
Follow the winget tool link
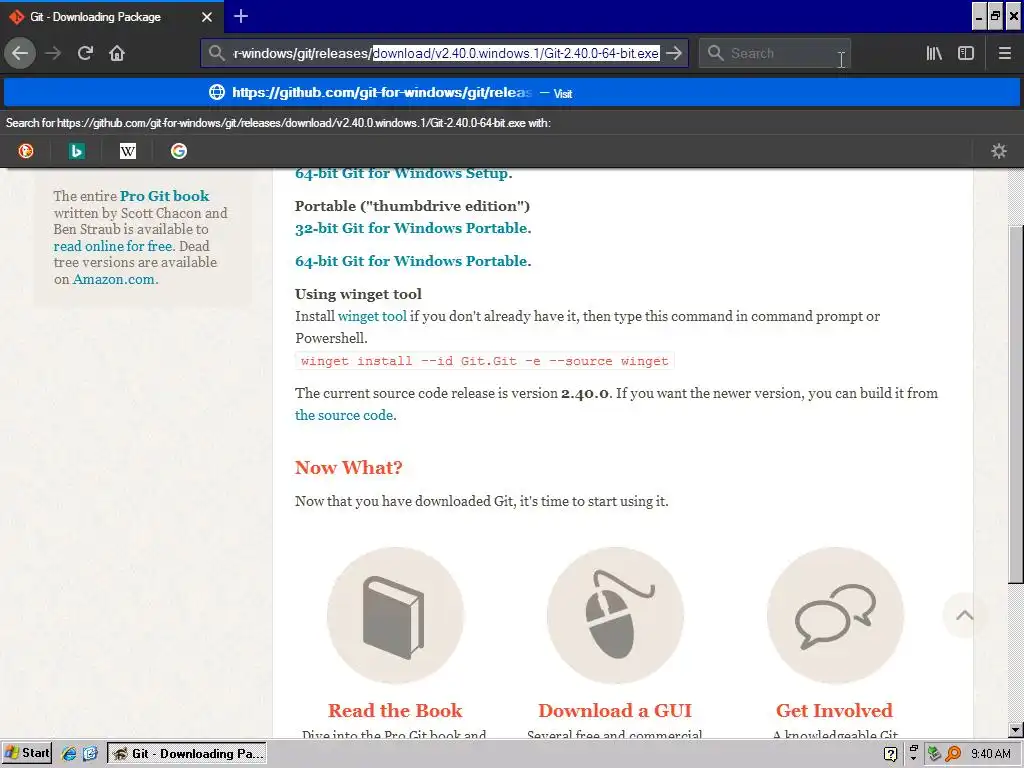coord(372,316)
